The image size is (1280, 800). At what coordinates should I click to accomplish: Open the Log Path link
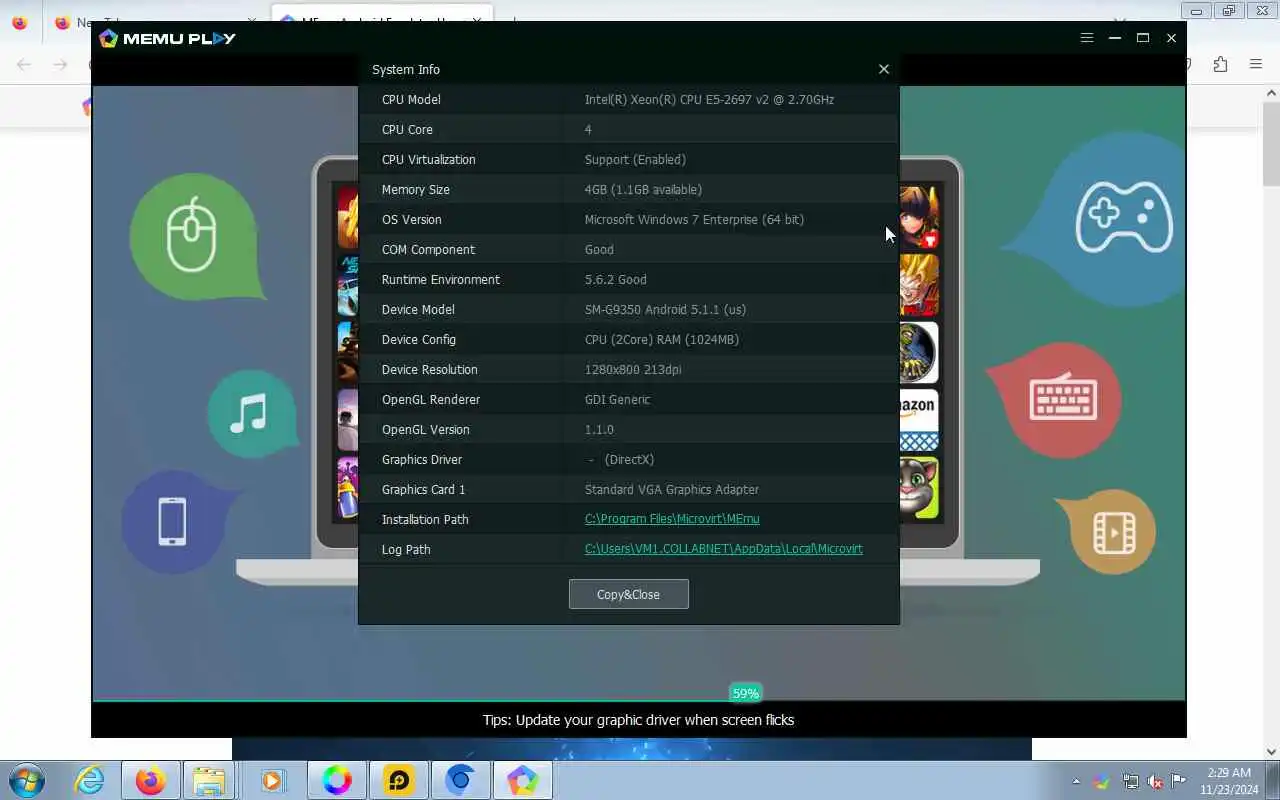coord(724,549)
